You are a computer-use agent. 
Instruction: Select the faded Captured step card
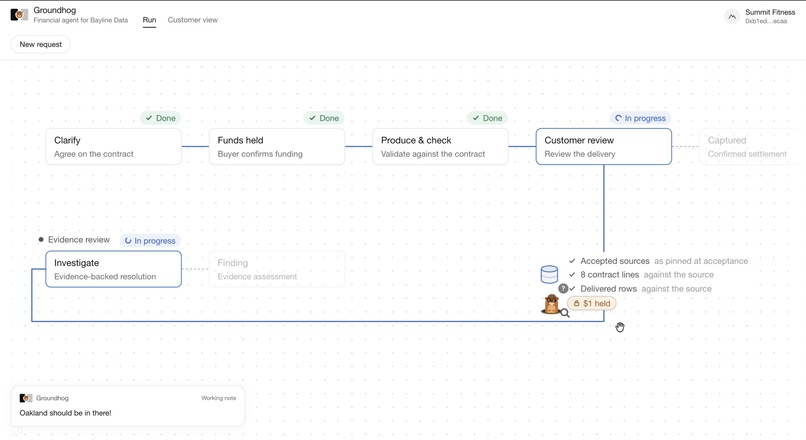tap(752, 146)
